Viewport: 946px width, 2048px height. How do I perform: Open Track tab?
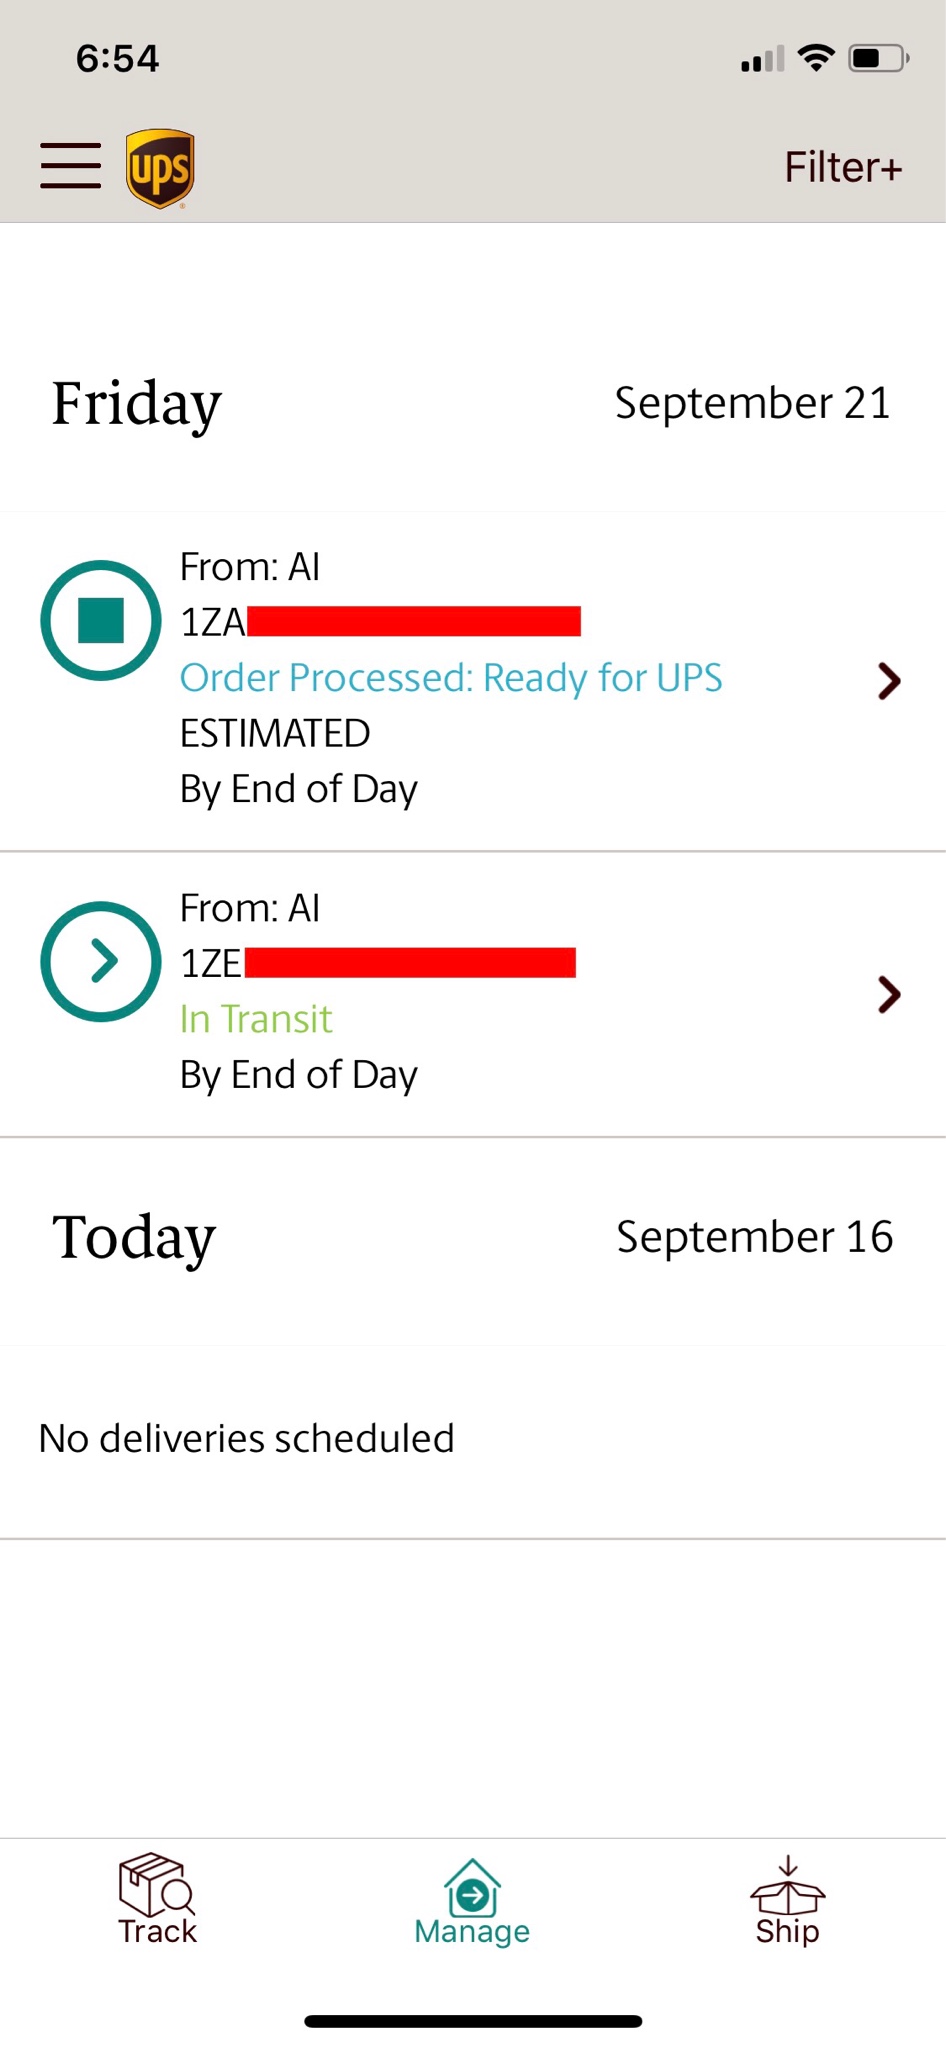[157, 1900]
